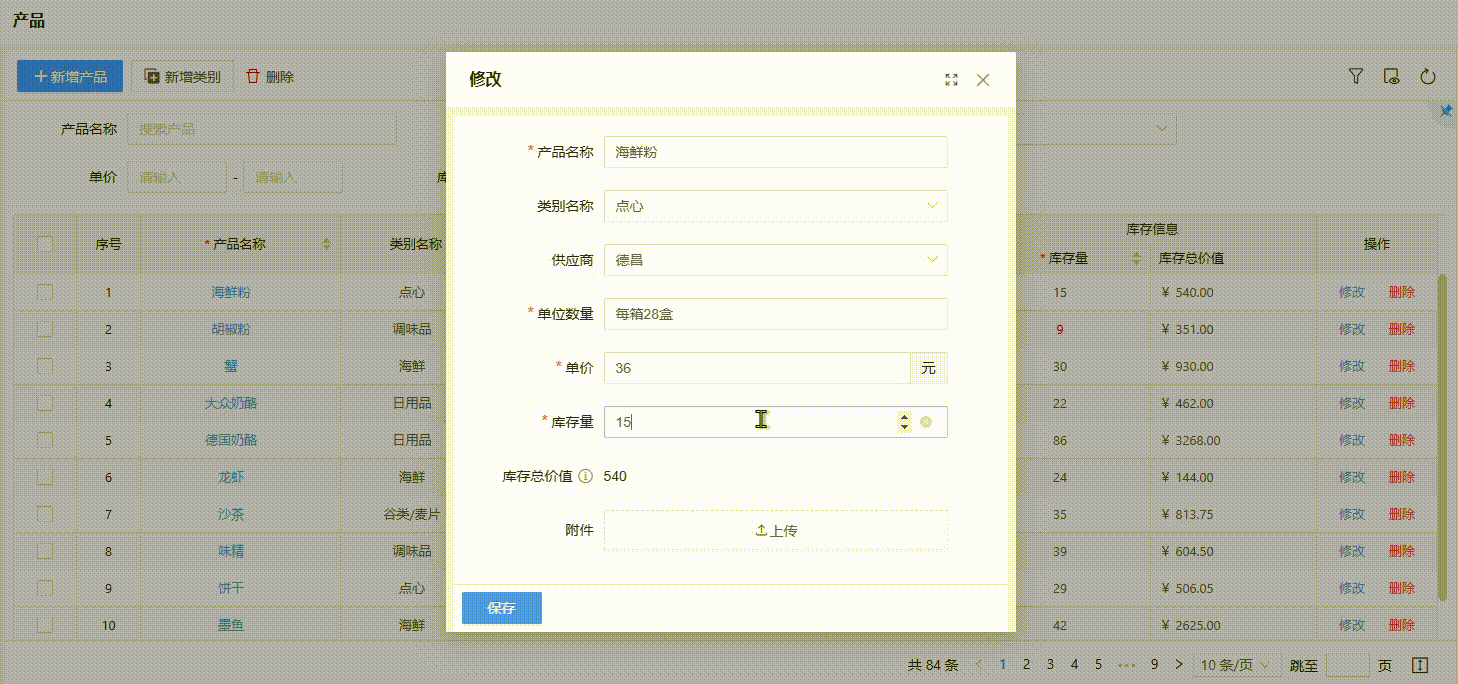1458x684 pixels.
Task: Go to page 9 in pagination
Action: (1154, 664)
